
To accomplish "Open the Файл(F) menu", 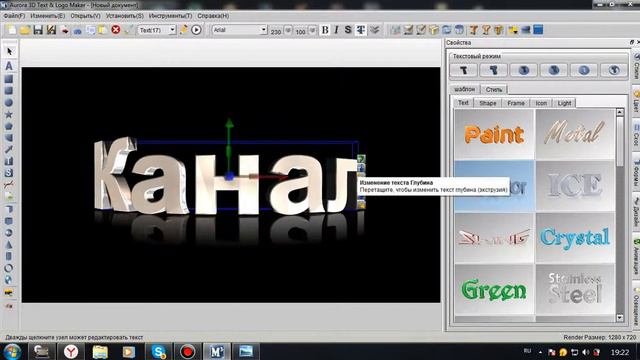I will pos(14,16).
